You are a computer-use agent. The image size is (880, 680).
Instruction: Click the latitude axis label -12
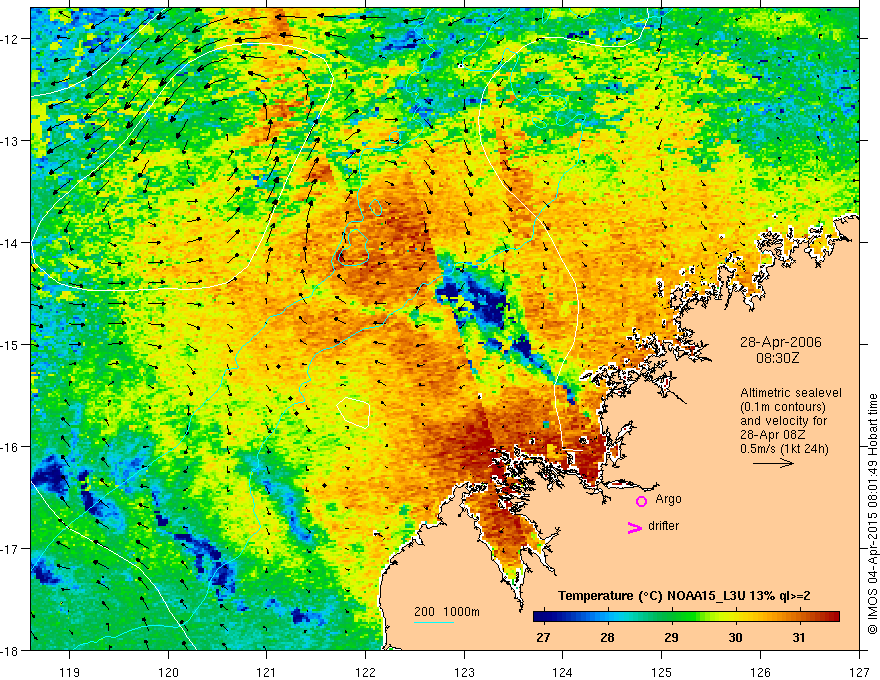11,39
